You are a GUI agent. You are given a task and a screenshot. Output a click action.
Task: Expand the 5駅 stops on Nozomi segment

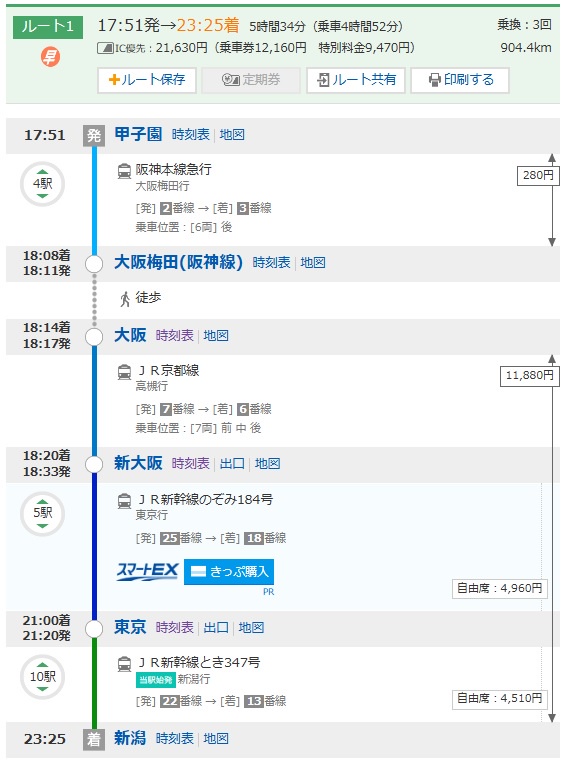(43, 513)
